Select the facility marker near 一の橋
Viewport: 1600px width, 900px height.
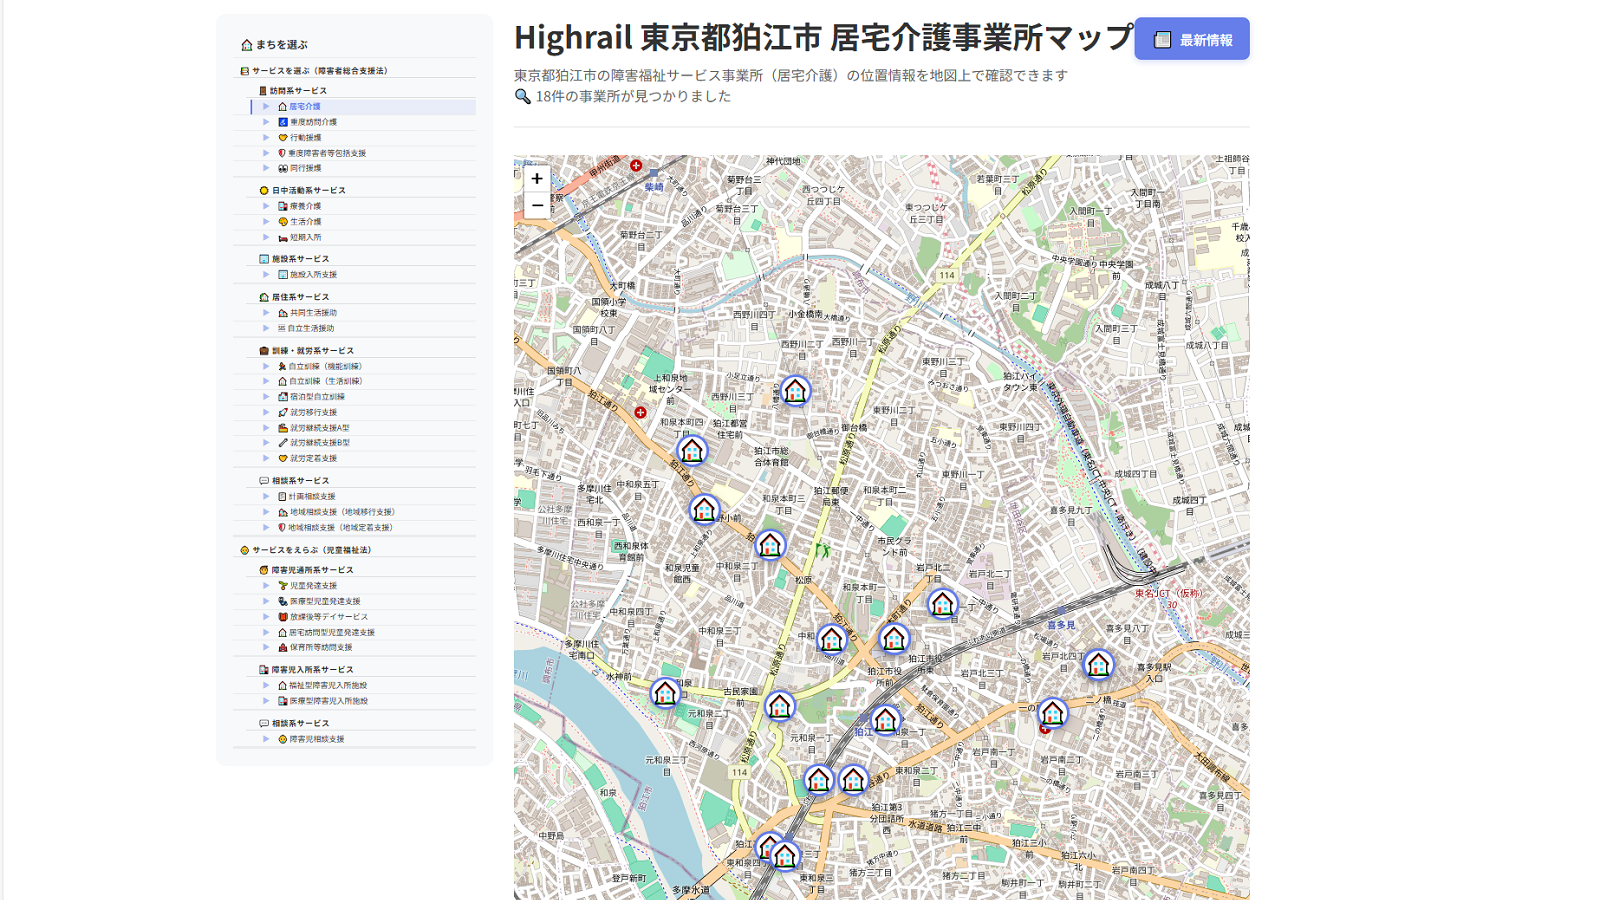coord(1052,713)
